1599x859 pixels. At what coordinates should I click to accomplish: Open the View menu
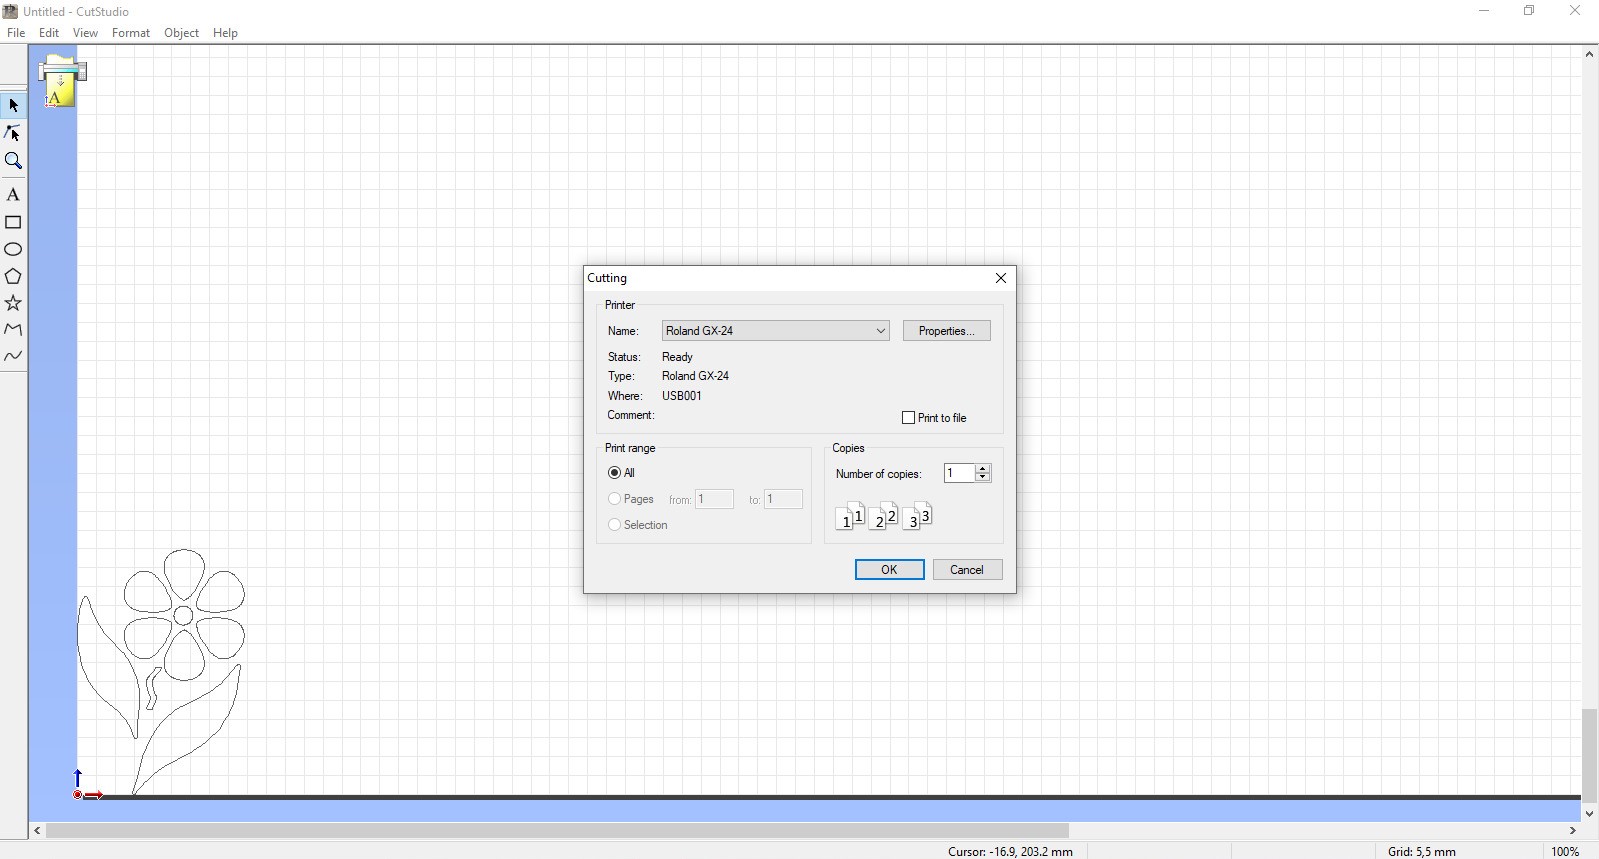tap(85, 33)
